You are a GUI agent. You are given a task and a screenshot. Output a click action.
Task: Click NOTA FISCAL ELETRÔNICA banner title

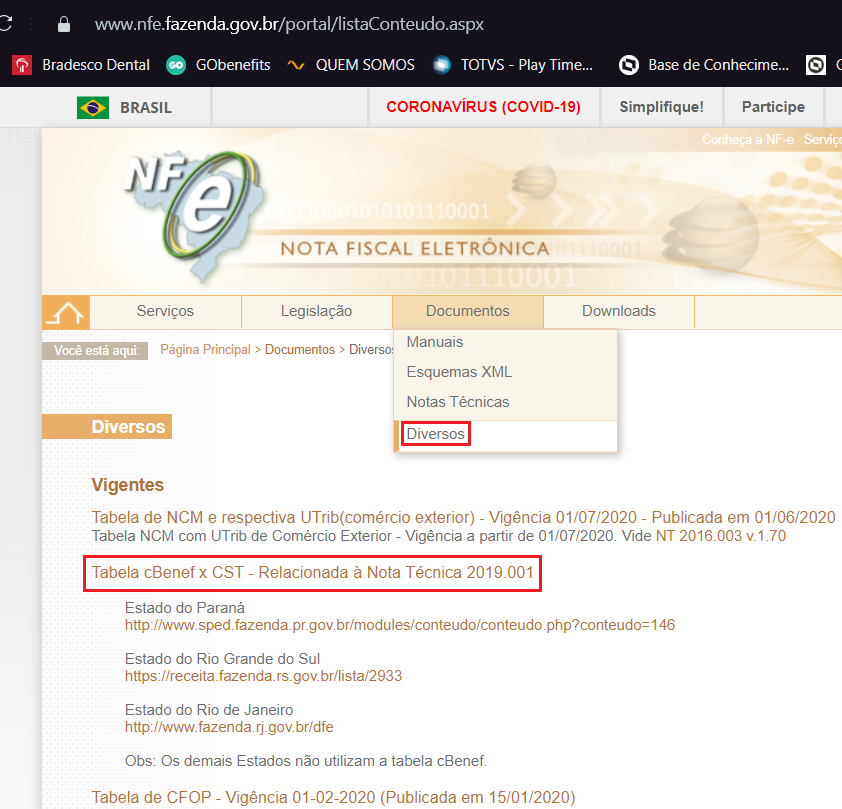click(415, 249)
